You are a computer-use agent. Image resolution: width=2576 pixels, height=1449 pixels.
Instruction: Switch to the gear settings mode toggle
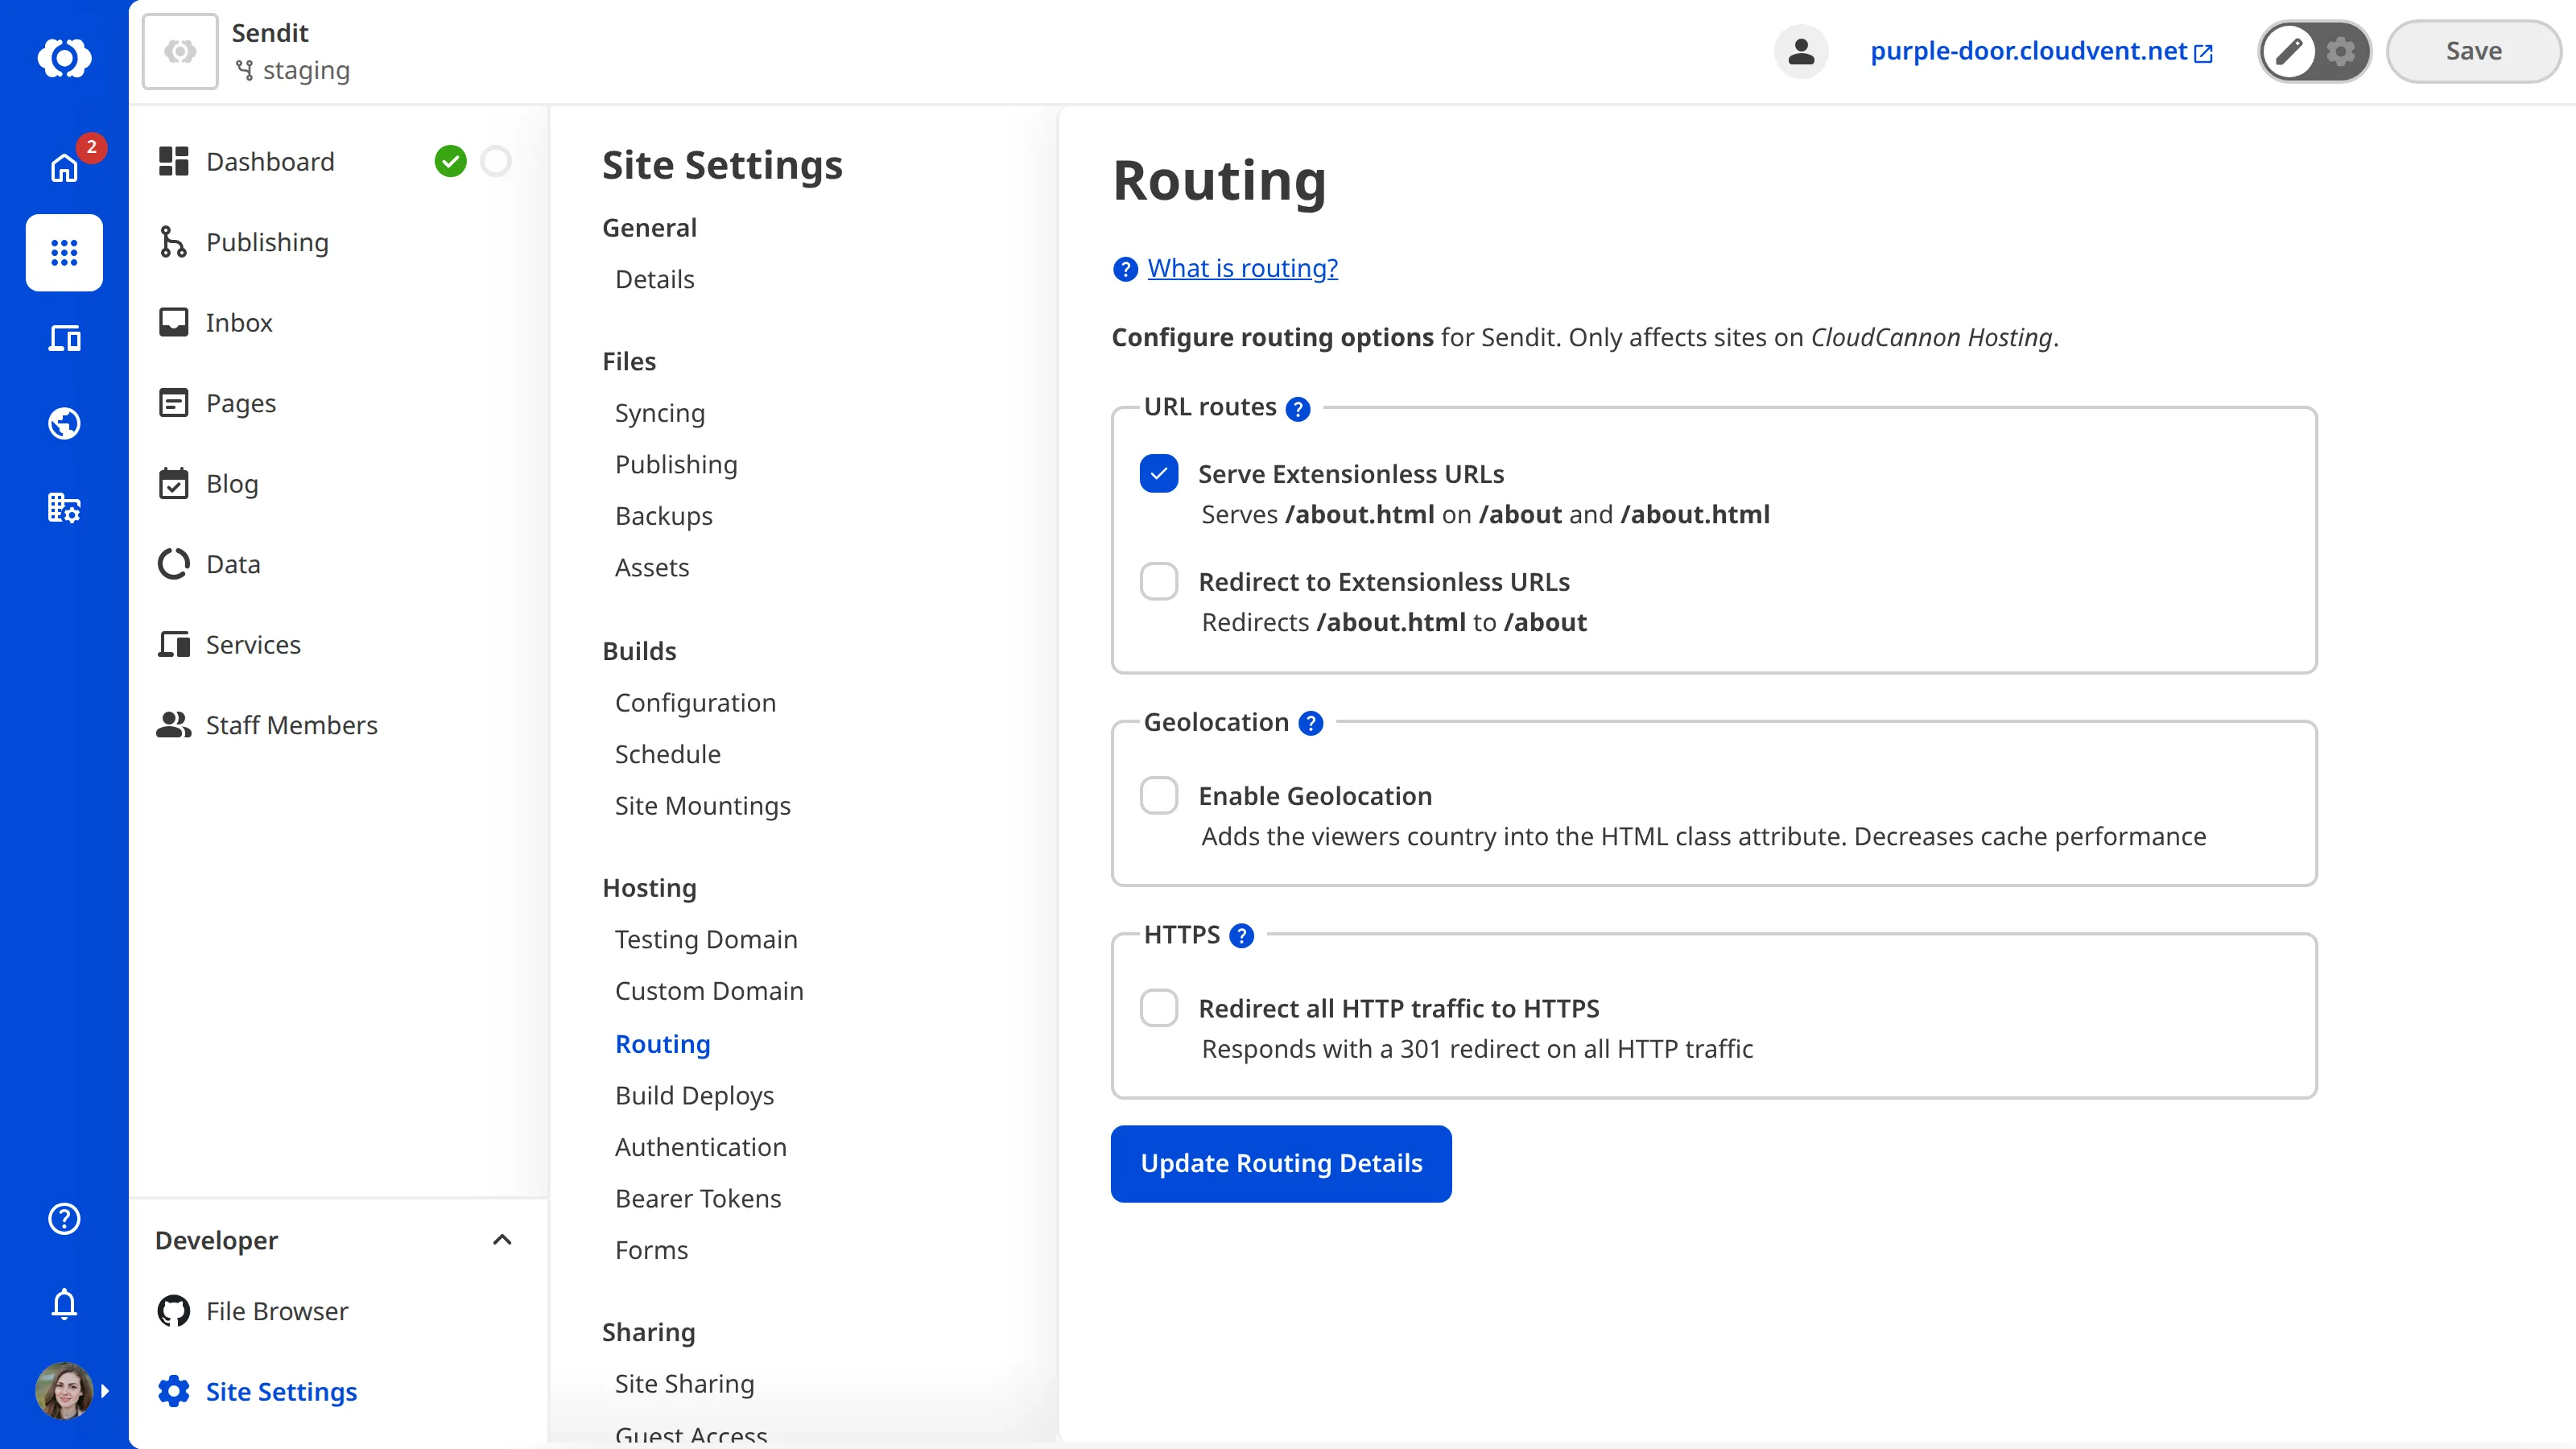pyautogui.click(x=2340, y=51)
